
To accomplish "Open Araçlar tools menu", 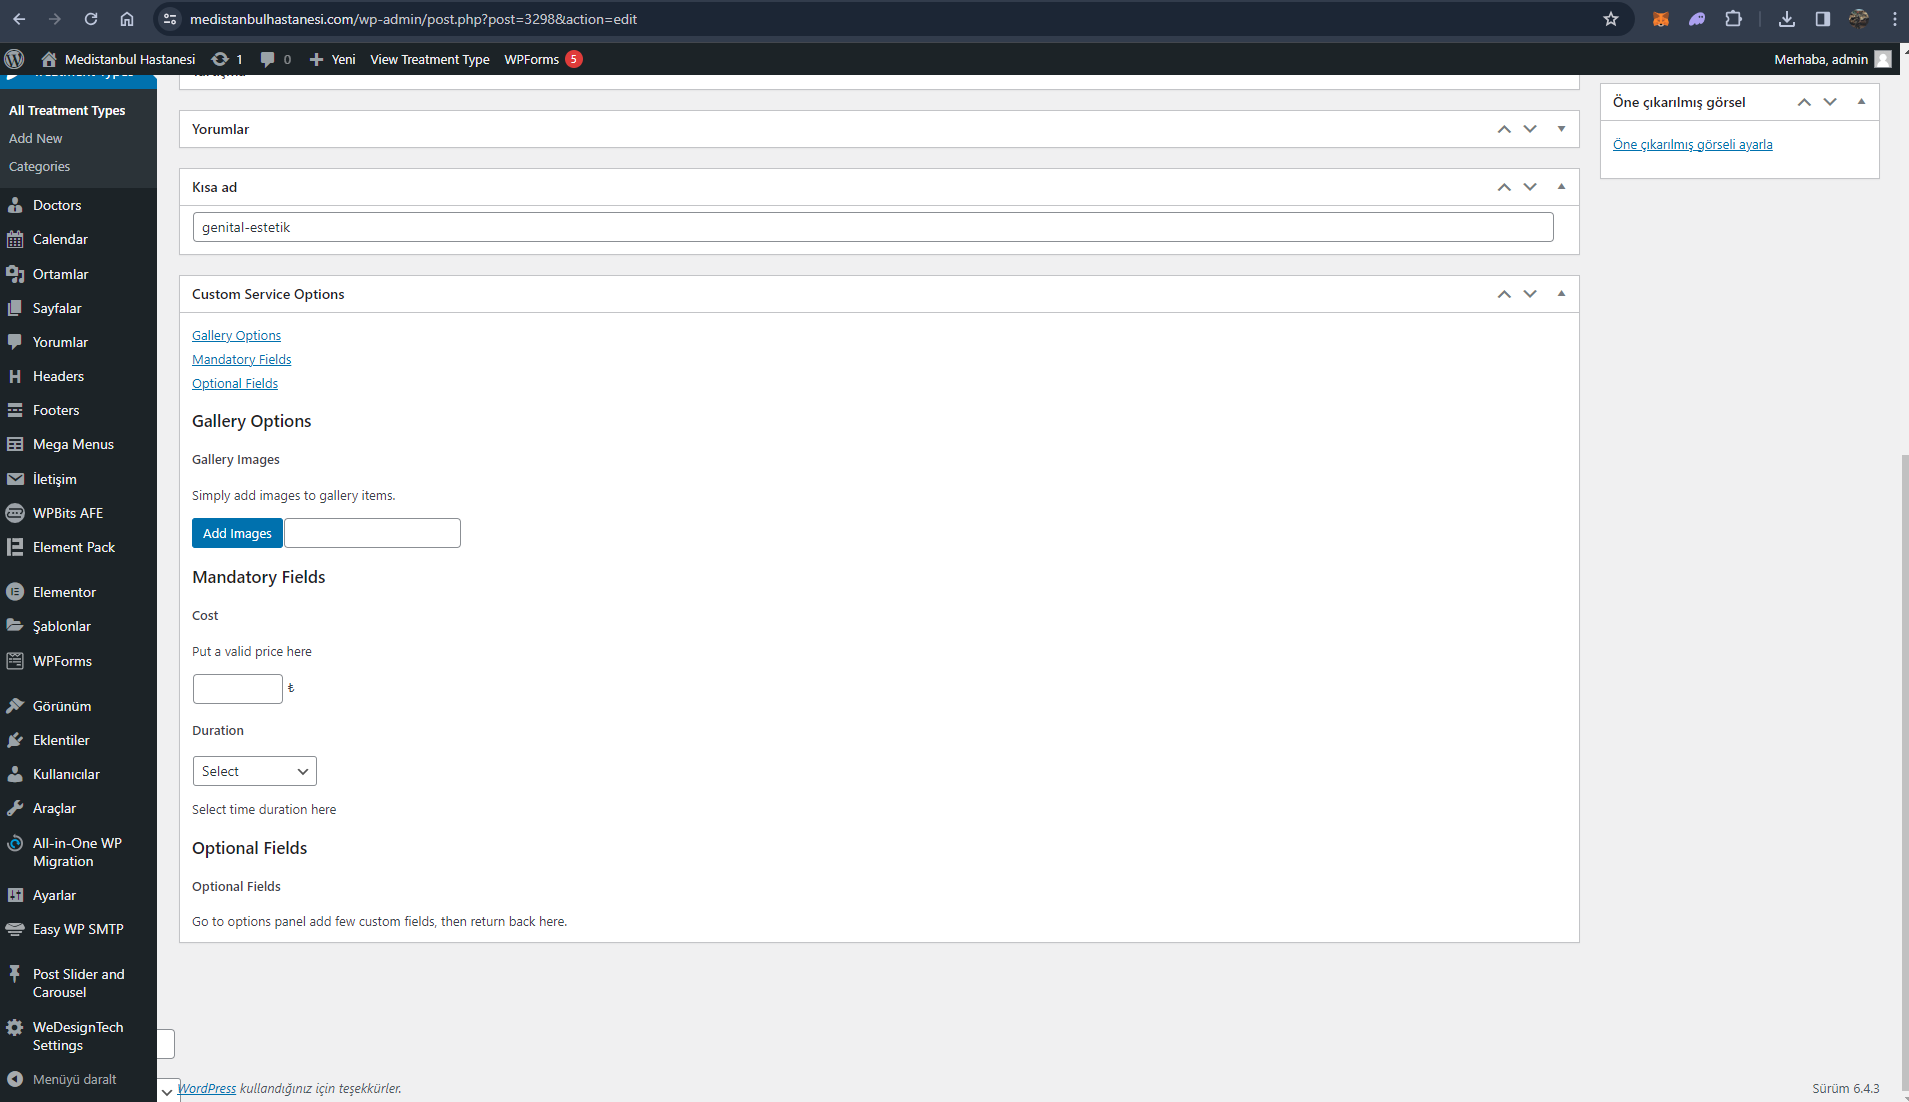I will click(54, 808).
